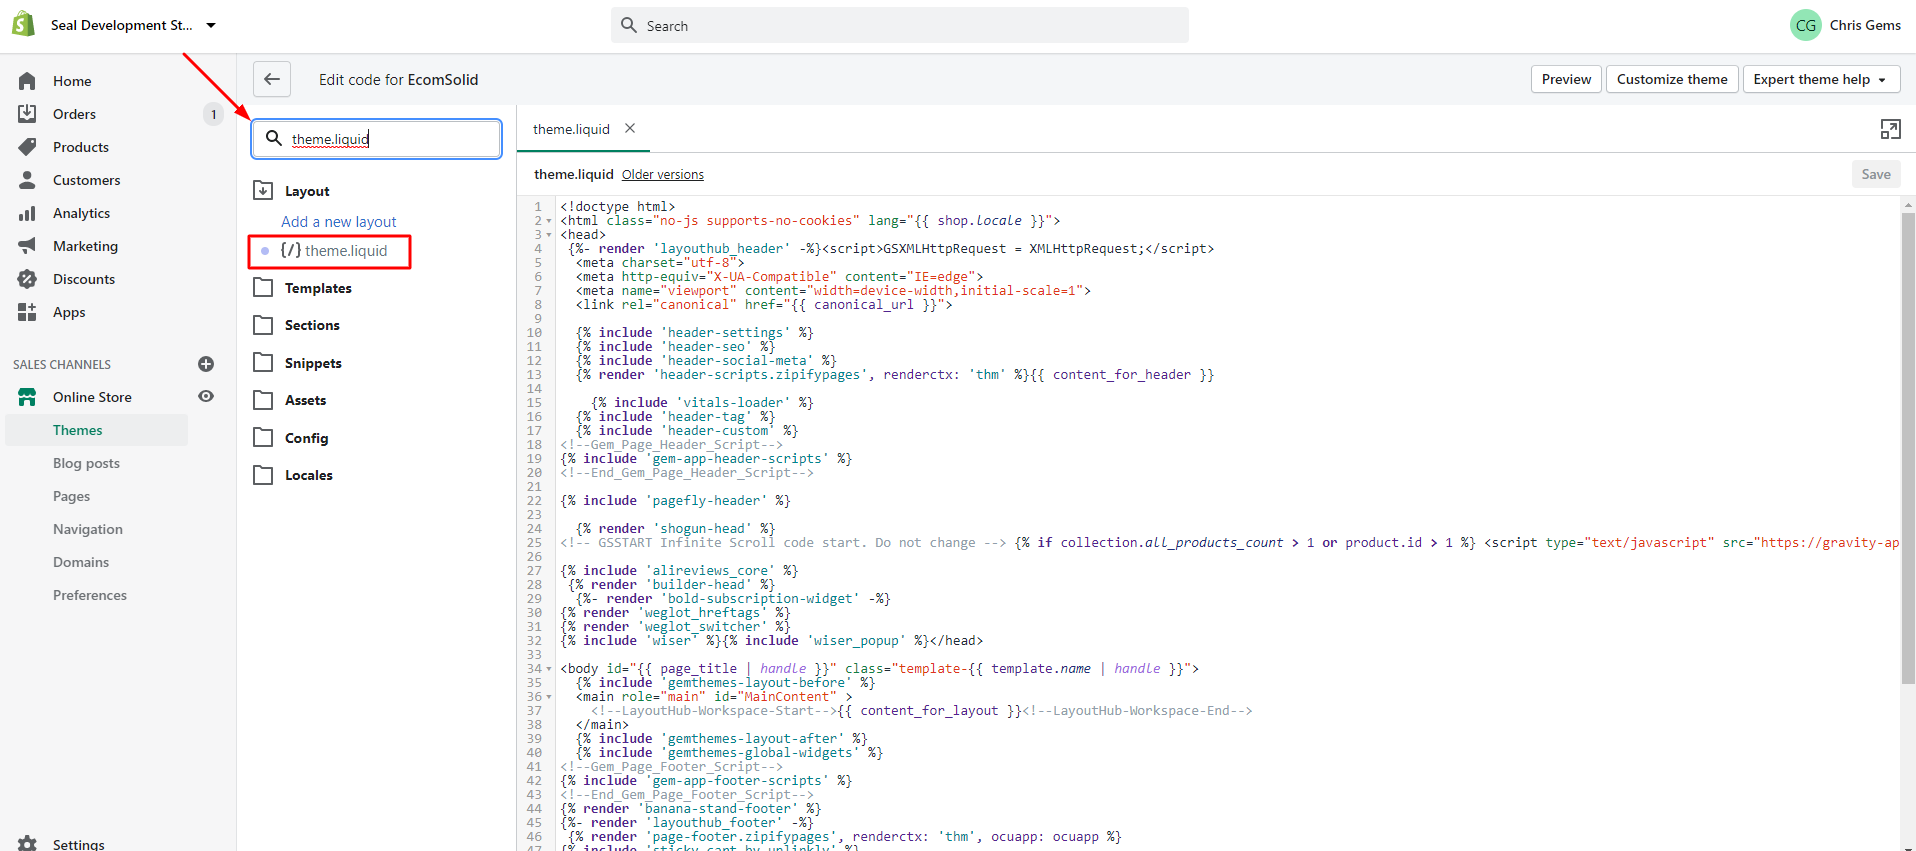Image resolution: width=1916 pixels, height=851 pixels.
Task: Go to Home in sidebar
Action: click(x=72, y=81)
